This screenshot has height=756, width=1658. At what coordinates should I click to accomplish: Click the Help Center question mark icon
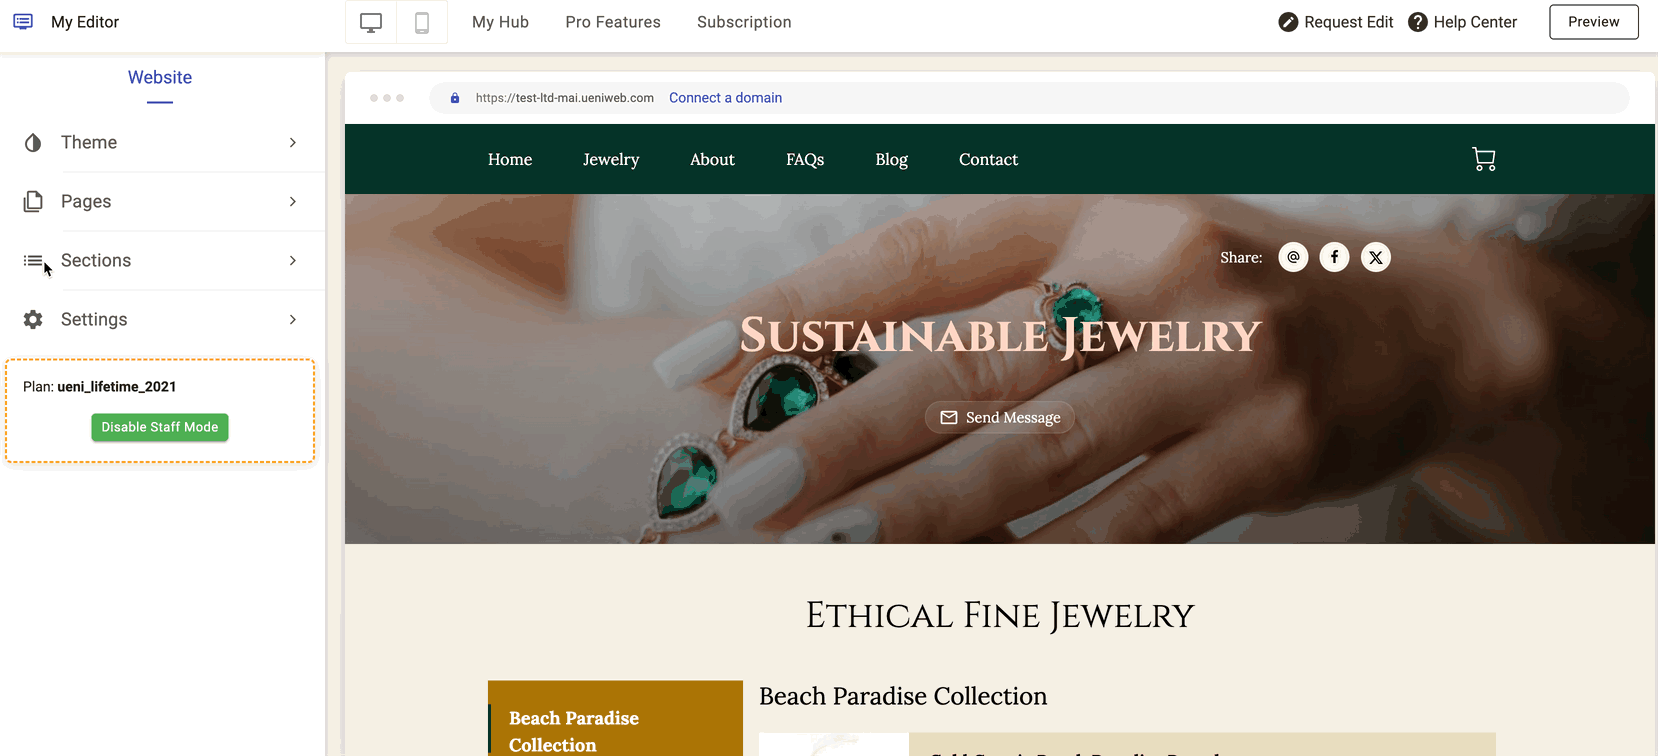point(1417,22)
